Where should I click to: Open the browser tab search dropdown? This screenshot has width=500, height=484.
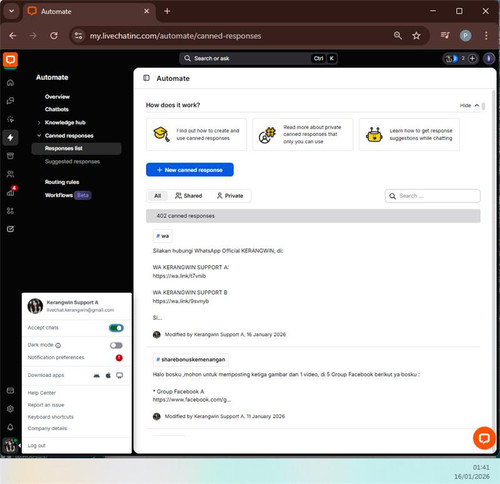click(x=11, y=11)
